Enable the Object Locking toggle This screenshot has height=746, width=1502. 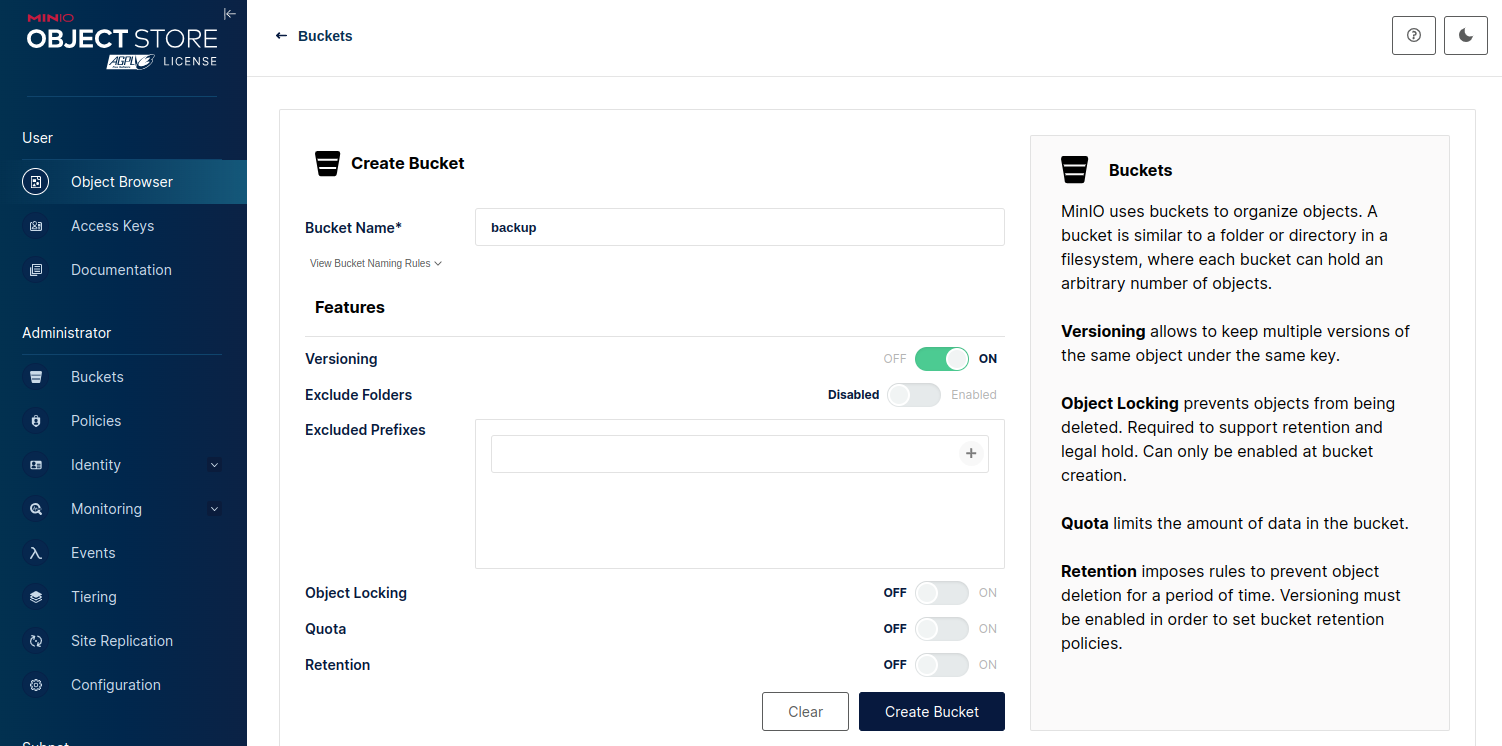[x=942, y=593]
